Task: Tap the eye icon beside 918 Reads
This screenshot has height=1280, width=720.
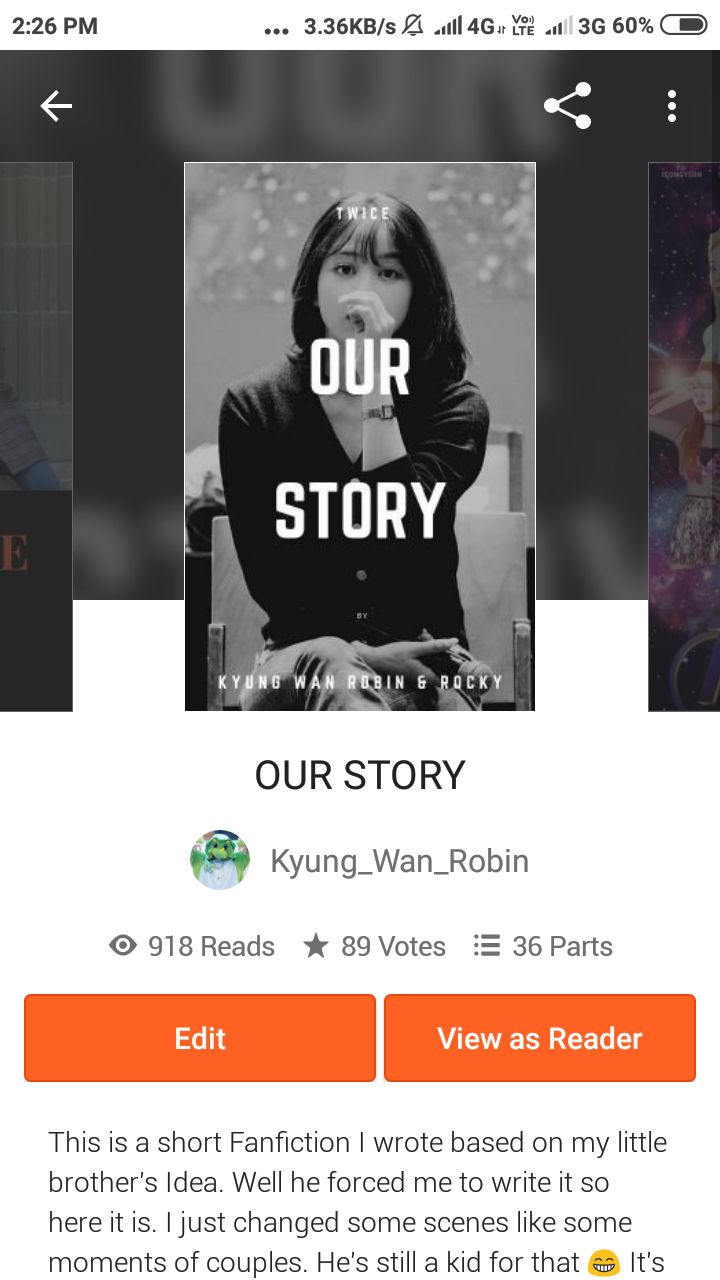Action: tap(123, 946)
